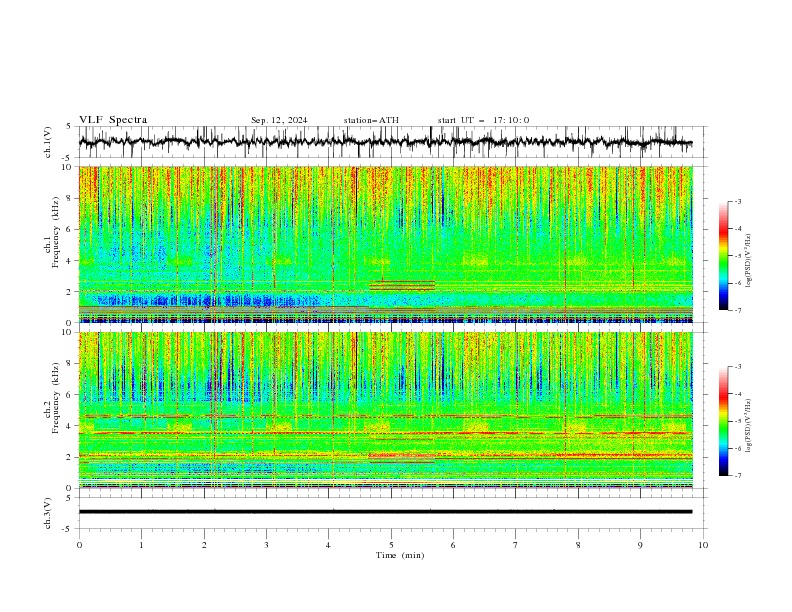Click the "VLF Spectra" plot title
Image resolution: width=792 pixels, height=612 pixels.
tap(113, 120)
